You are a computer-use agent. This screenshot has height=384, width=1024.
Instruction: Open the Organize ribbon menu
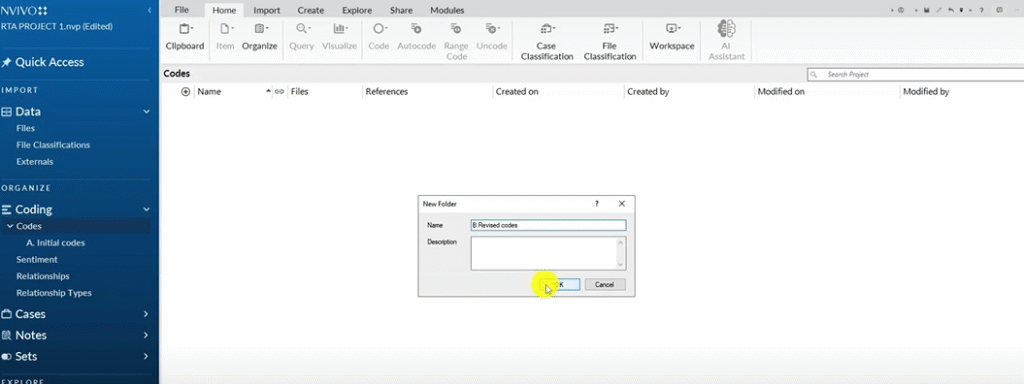260,38
